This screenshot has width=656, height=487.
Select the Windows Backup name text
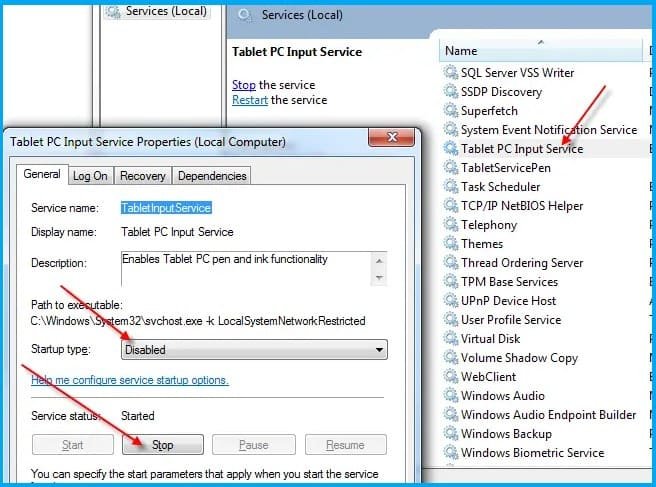point(506,433)
